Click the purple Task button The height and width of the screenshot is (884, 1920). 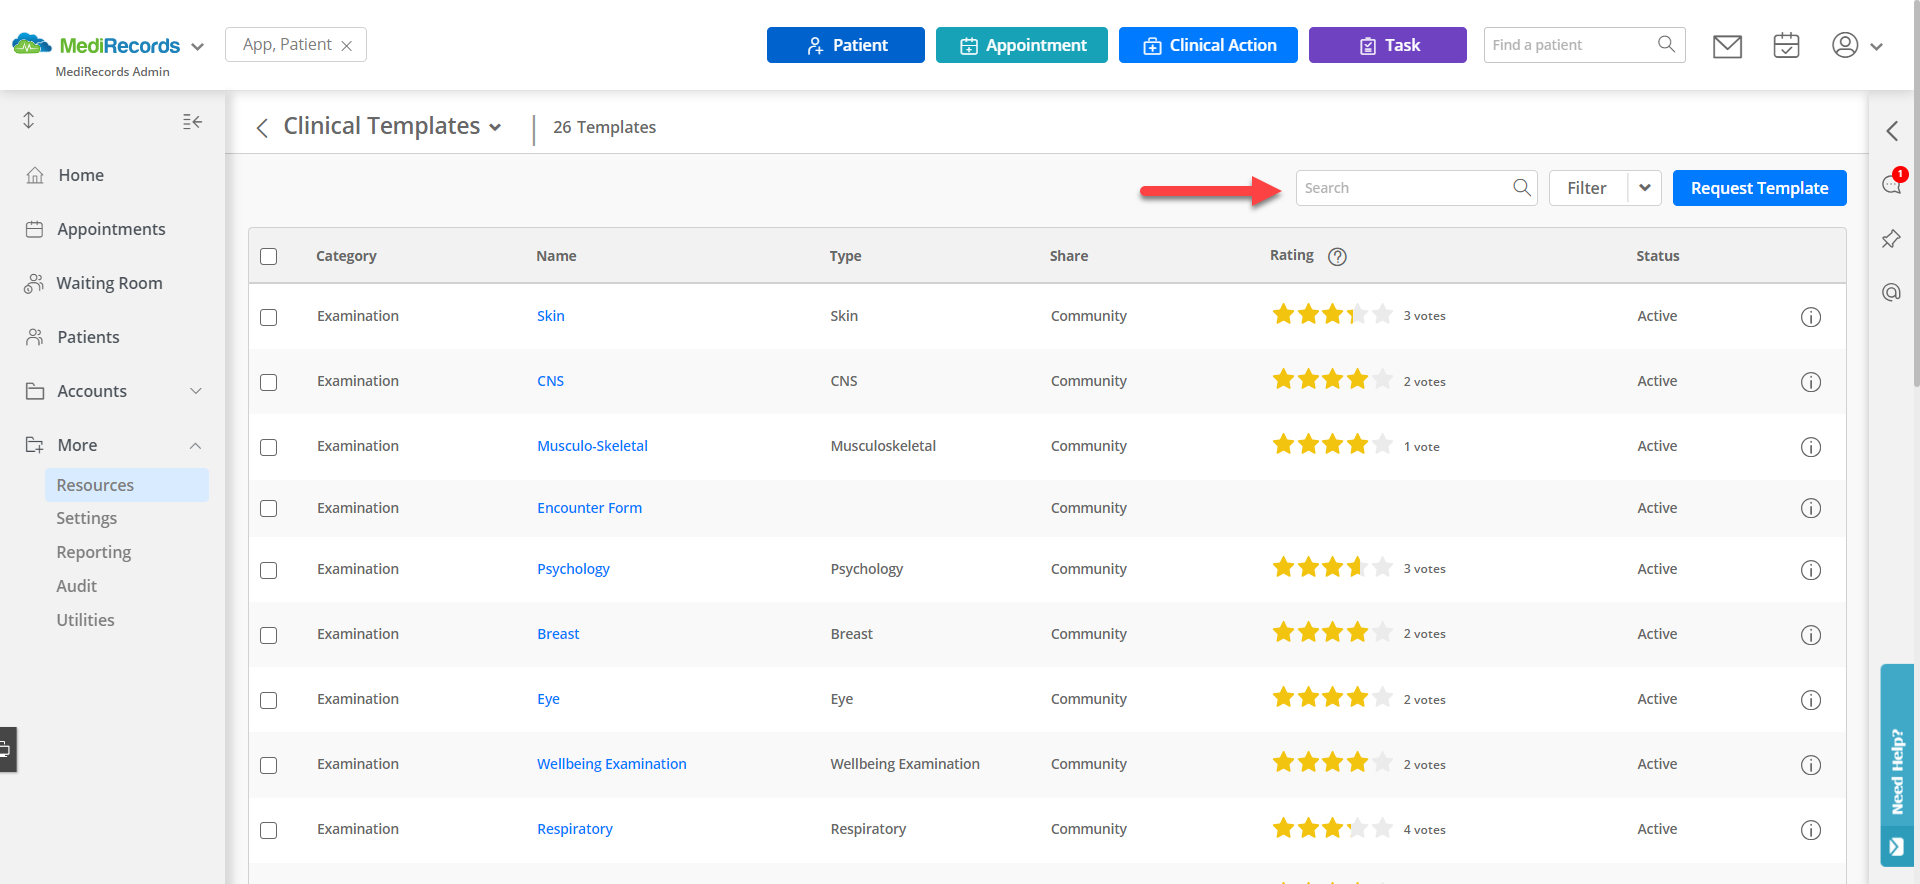[1388, 45]
